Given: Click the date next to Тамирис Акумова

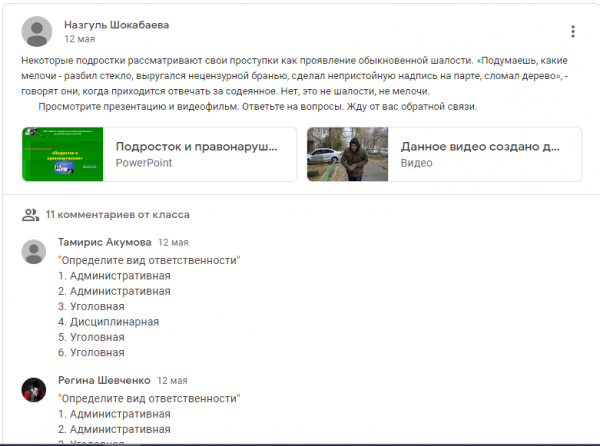Looking at the screenshot, I should pos(173,242).
